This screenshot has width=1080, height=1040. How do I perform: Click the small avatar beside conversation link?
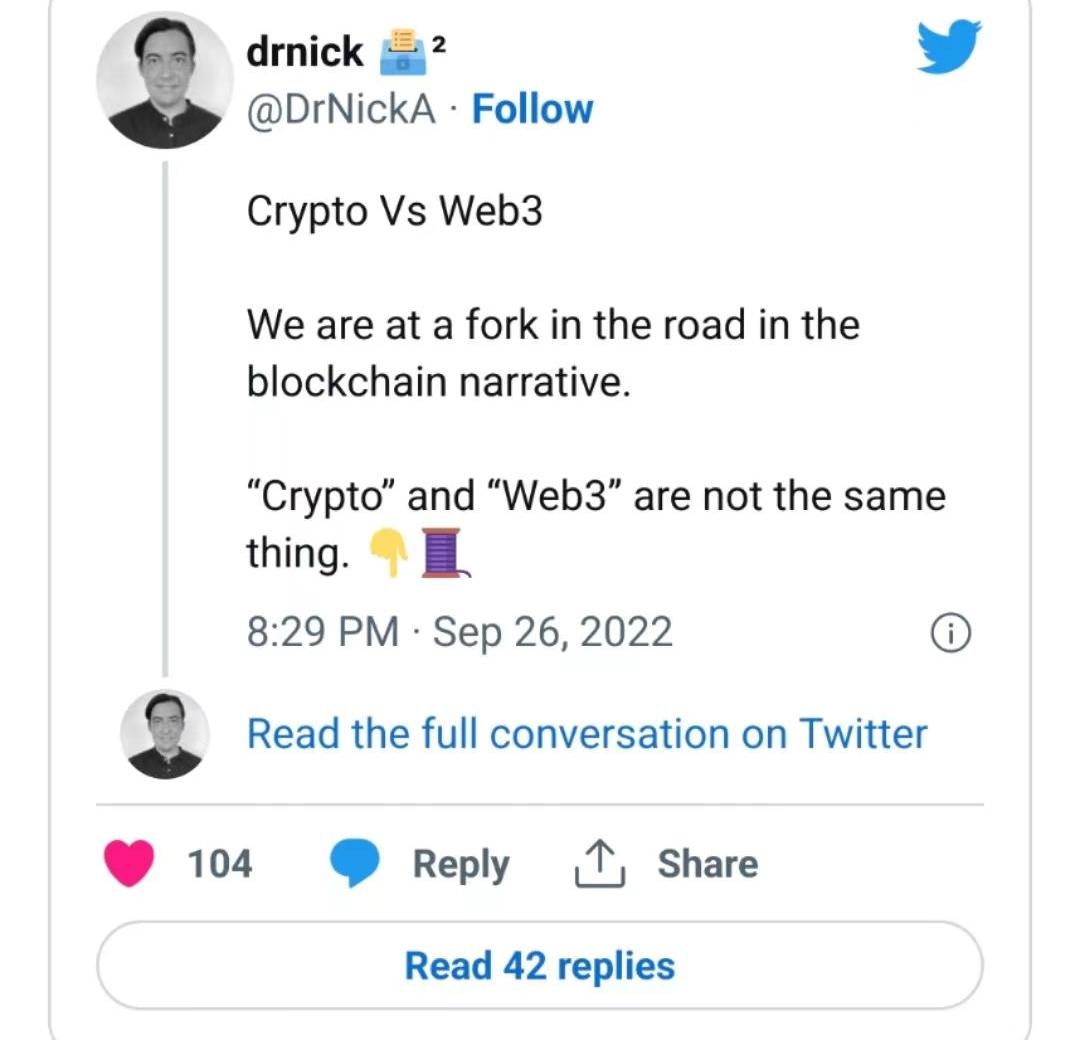coord(165,734)
